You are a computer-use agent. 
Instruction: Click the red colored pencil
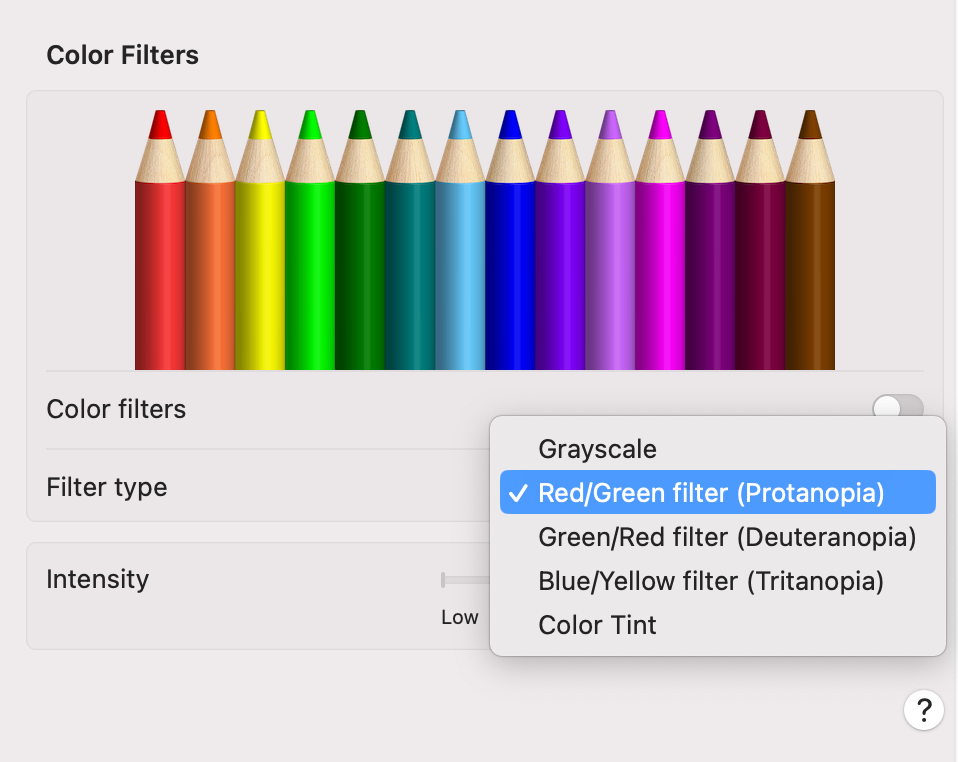pyautogui.click(x=160, y=270)
